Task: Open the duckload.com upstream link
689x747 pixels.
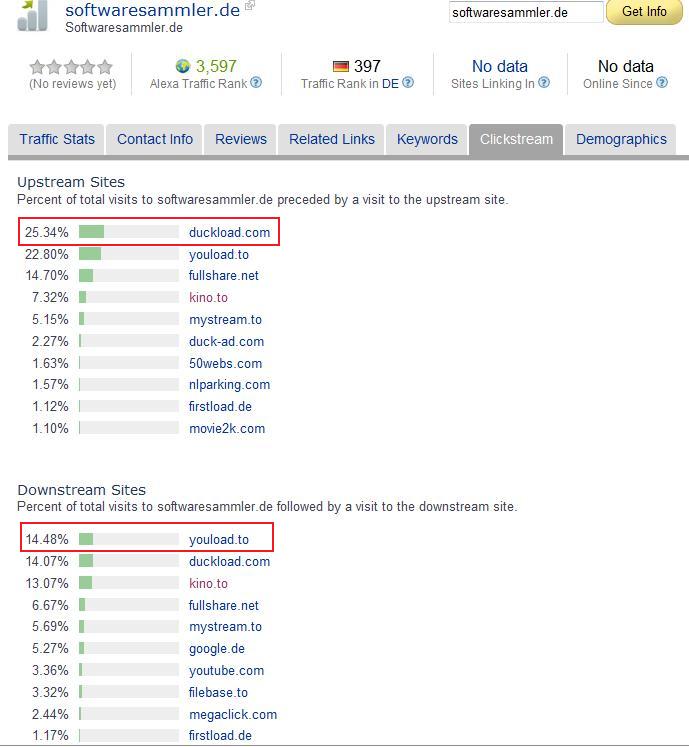Action: tap(229, 233)
